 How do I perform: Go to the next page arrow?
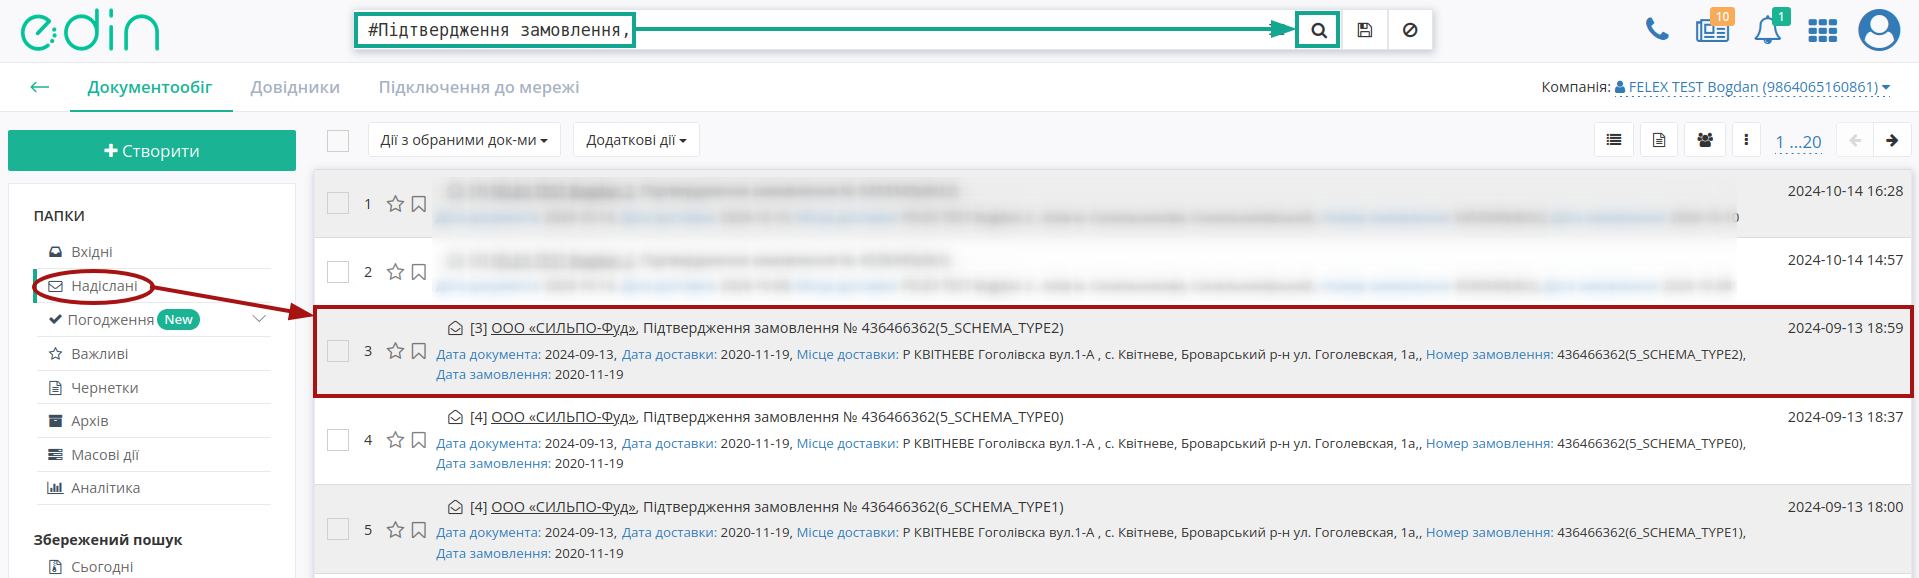coord(1892,140)
